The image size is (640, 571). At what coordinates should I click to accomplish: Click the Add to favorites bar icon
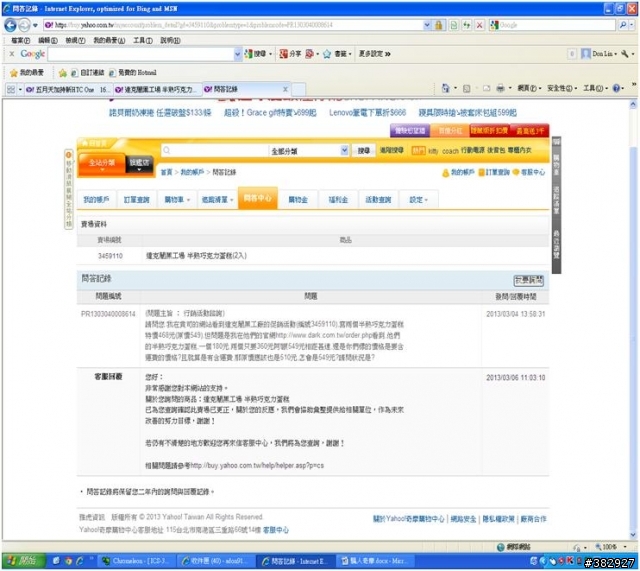pos(62,73)
